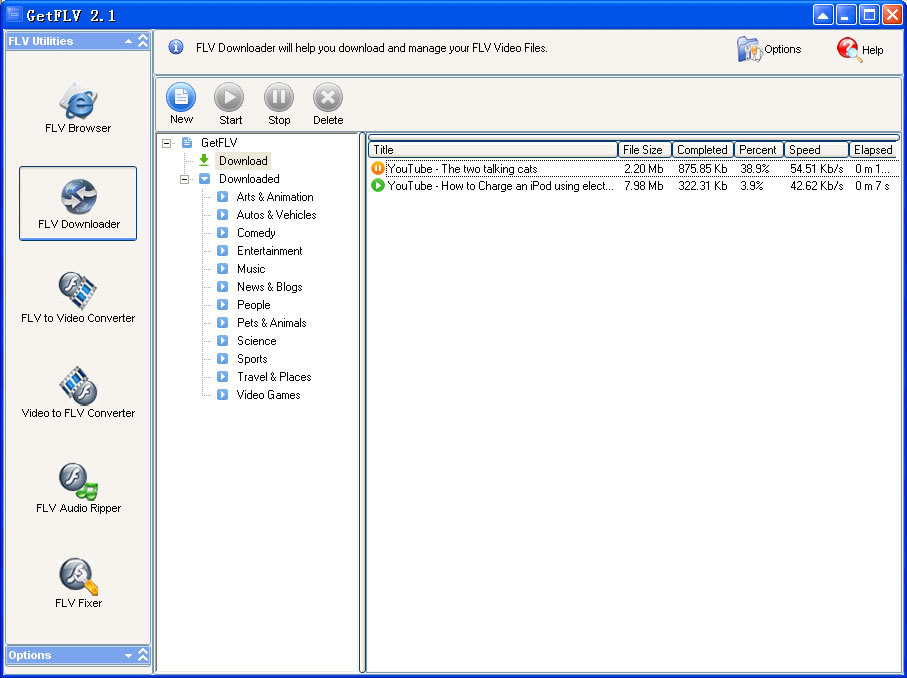Sort by Speed column header

click(x=816, y=150)
